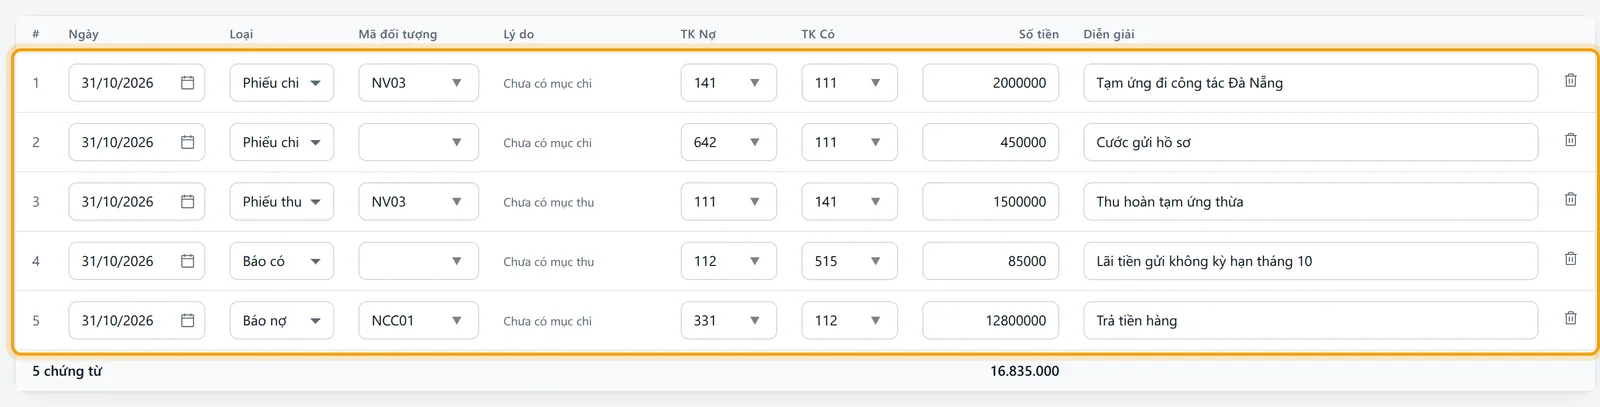
Task: Click trash icon for Cước gửi hồ sơ row
Action: (x=1570, y=140)
